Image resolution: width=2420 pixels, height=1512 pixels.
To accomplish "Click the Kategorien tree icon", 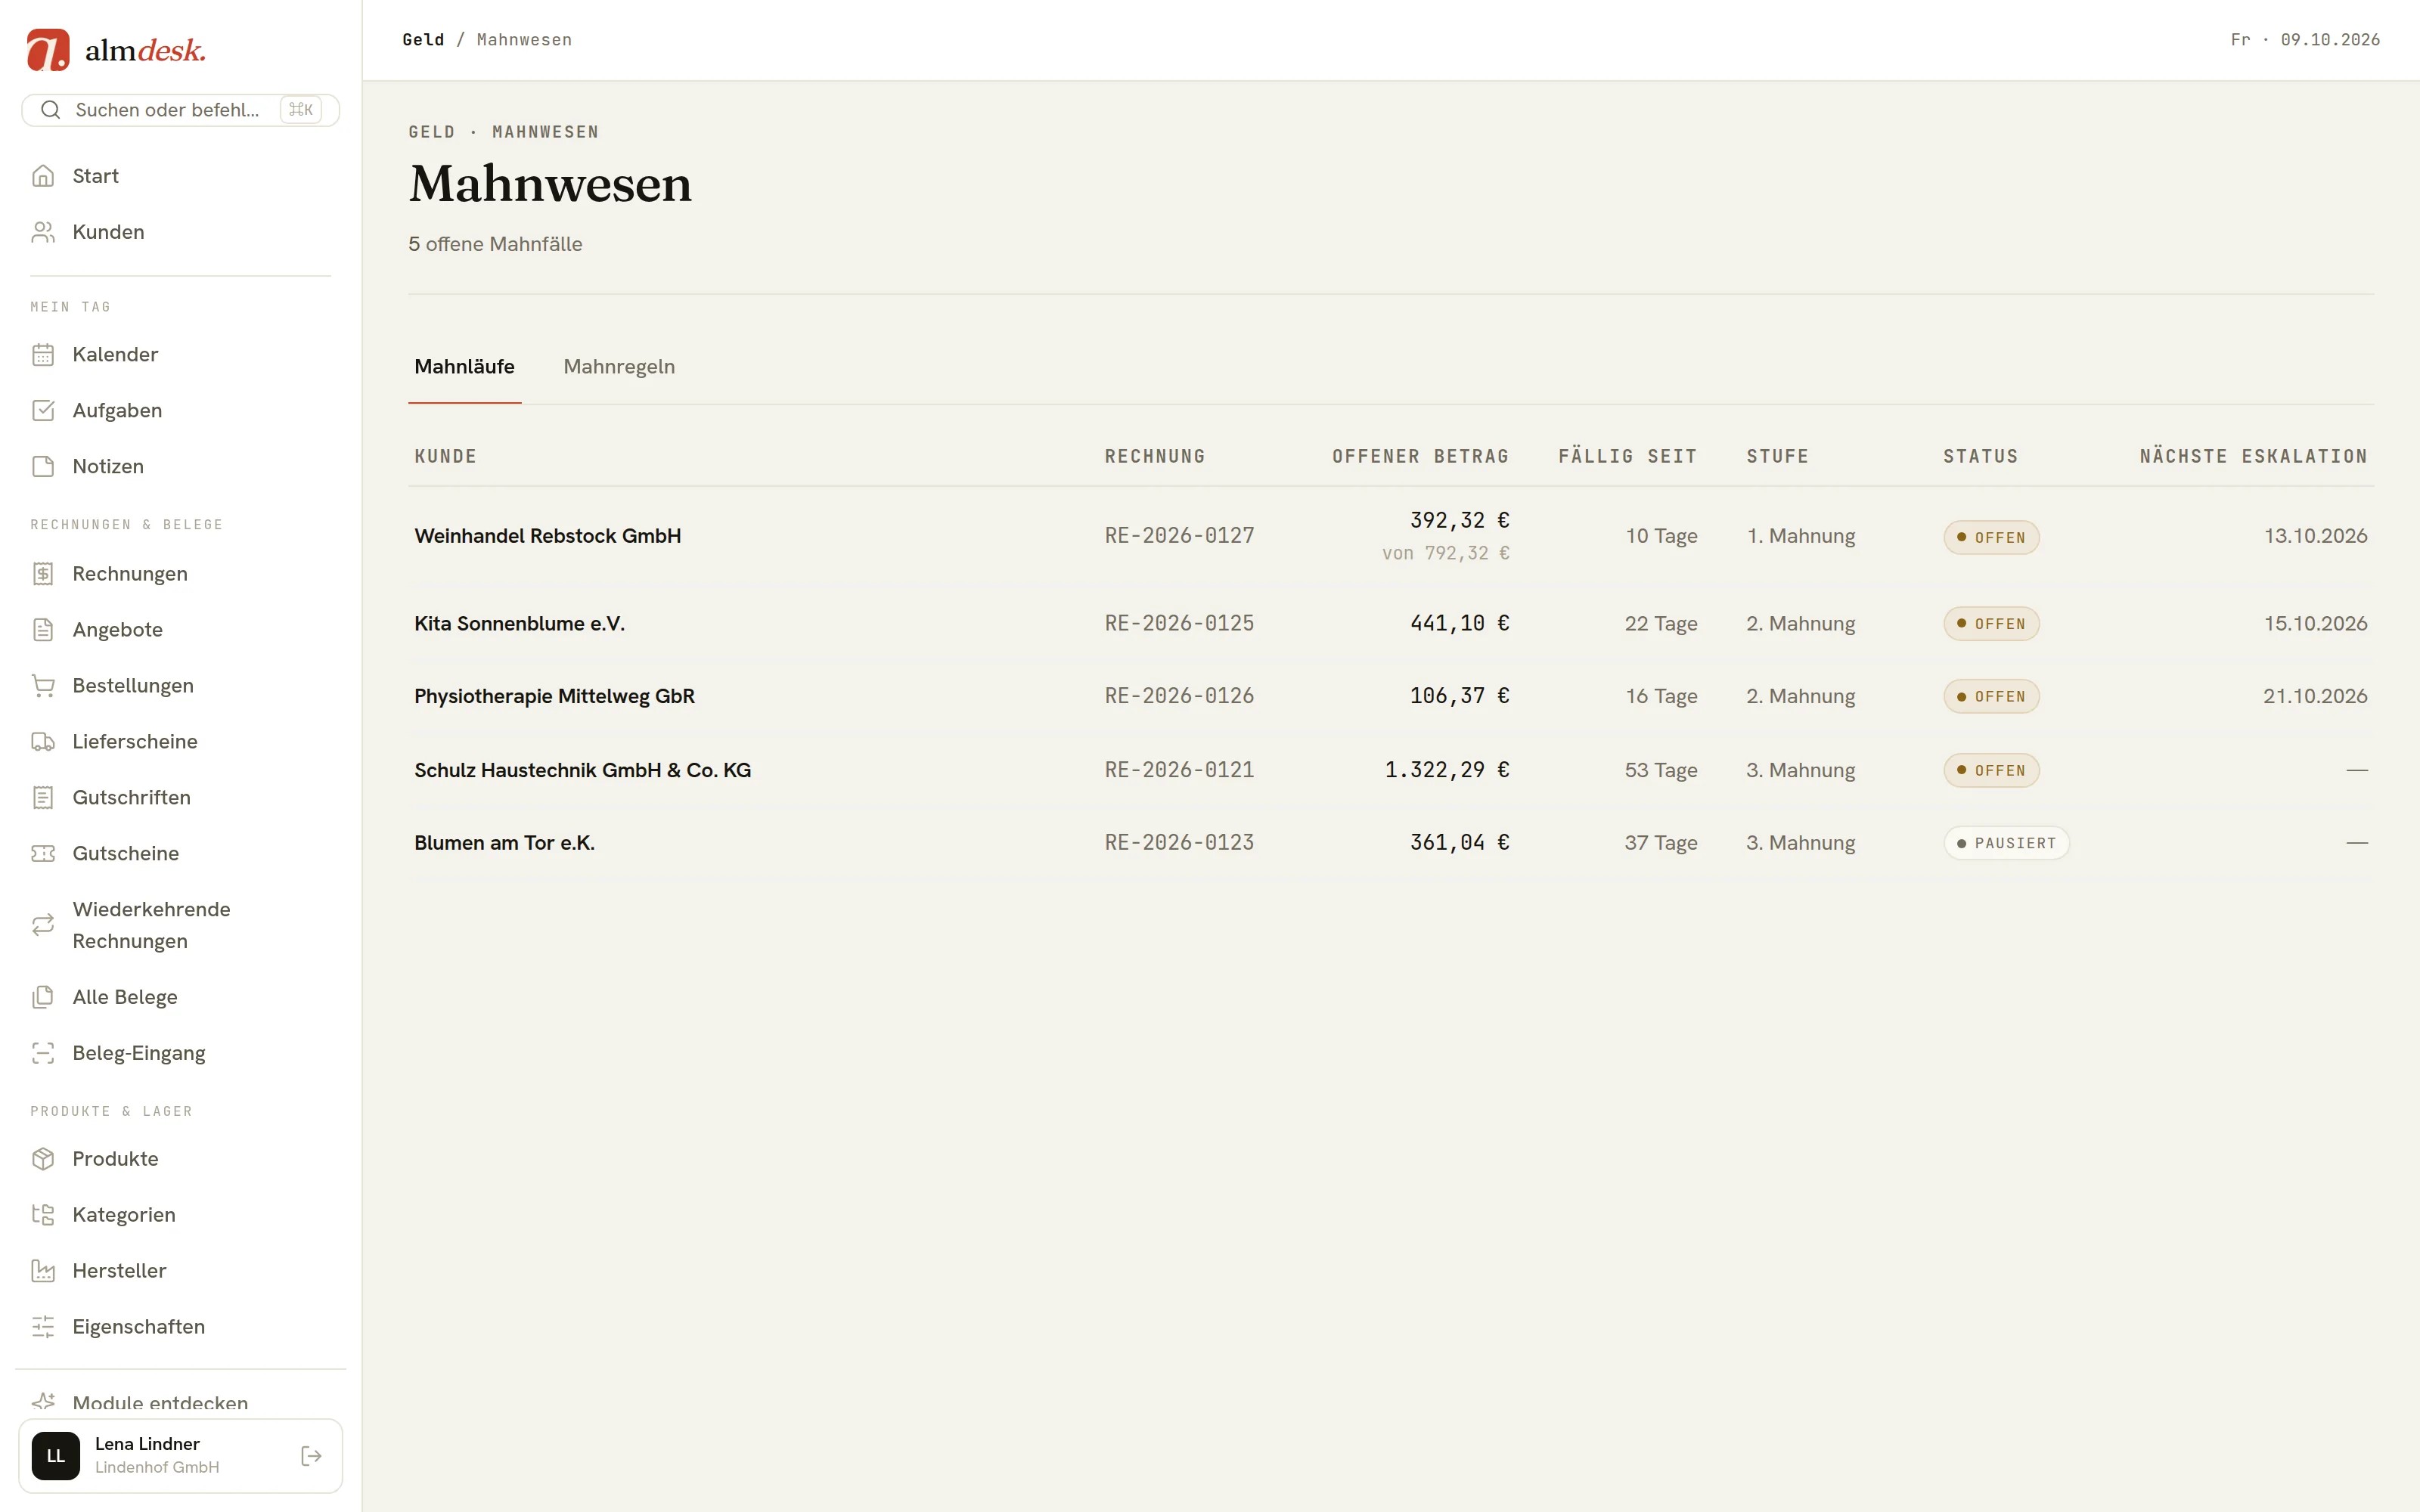I will tap(43, 1215).
